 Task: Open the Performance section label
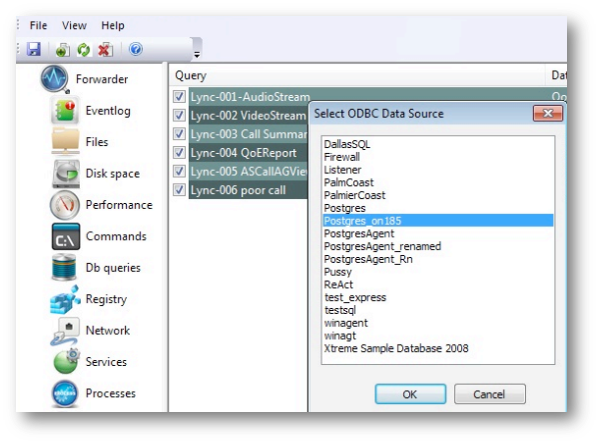pos(119,205)
